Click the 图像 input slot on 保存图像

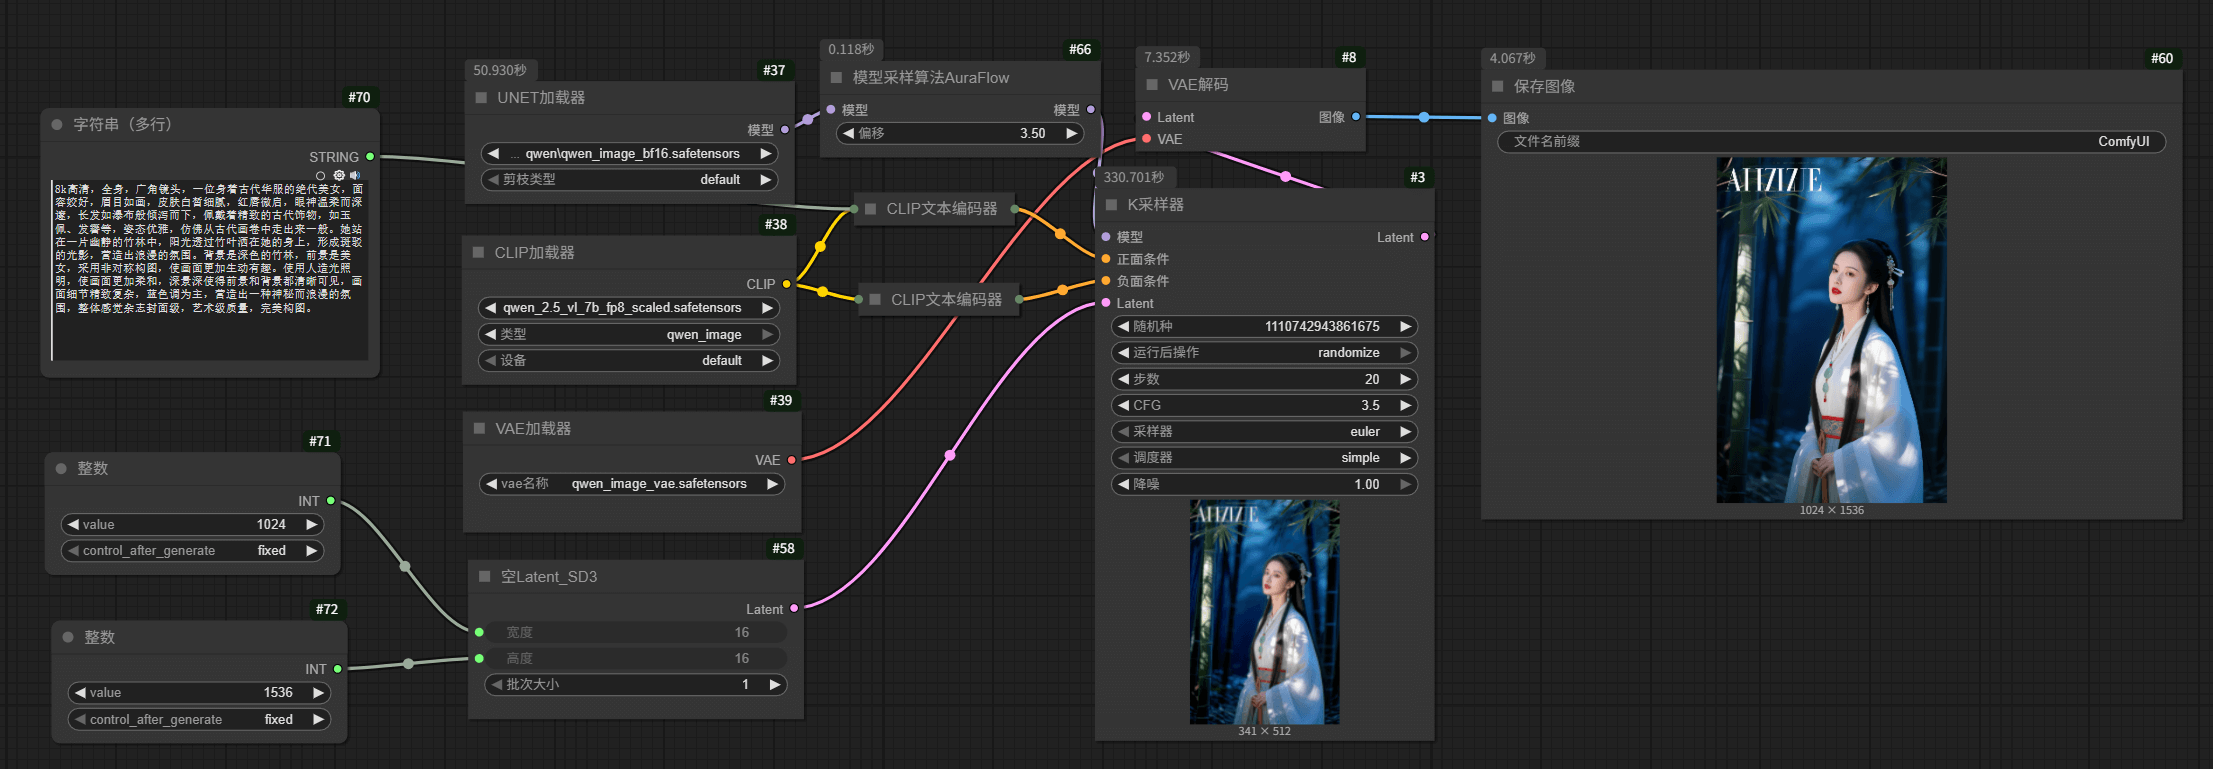pyautogui.click(x=1492, y=118)
